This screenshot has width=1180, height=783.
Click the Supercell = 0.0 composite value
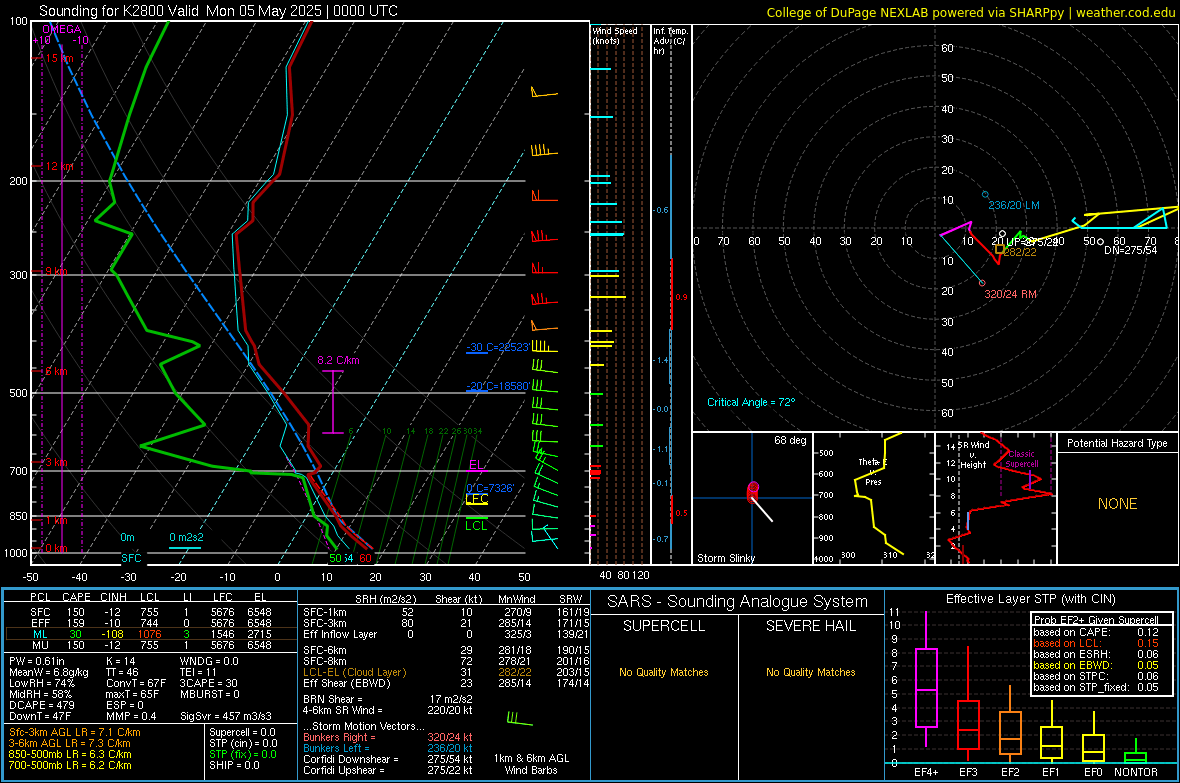242,733
